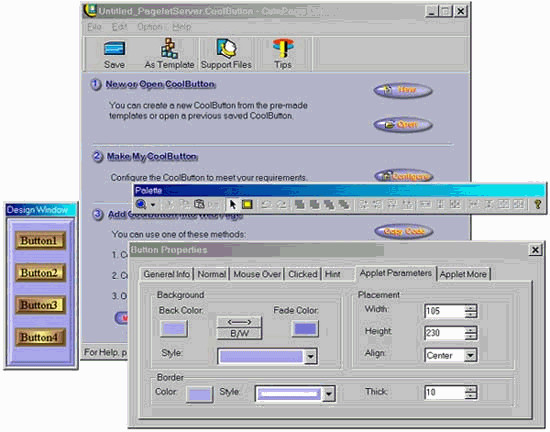This screenshot has width=550, height=432.
Task: Switch to the Normal tab
Action: coord(212,274)
